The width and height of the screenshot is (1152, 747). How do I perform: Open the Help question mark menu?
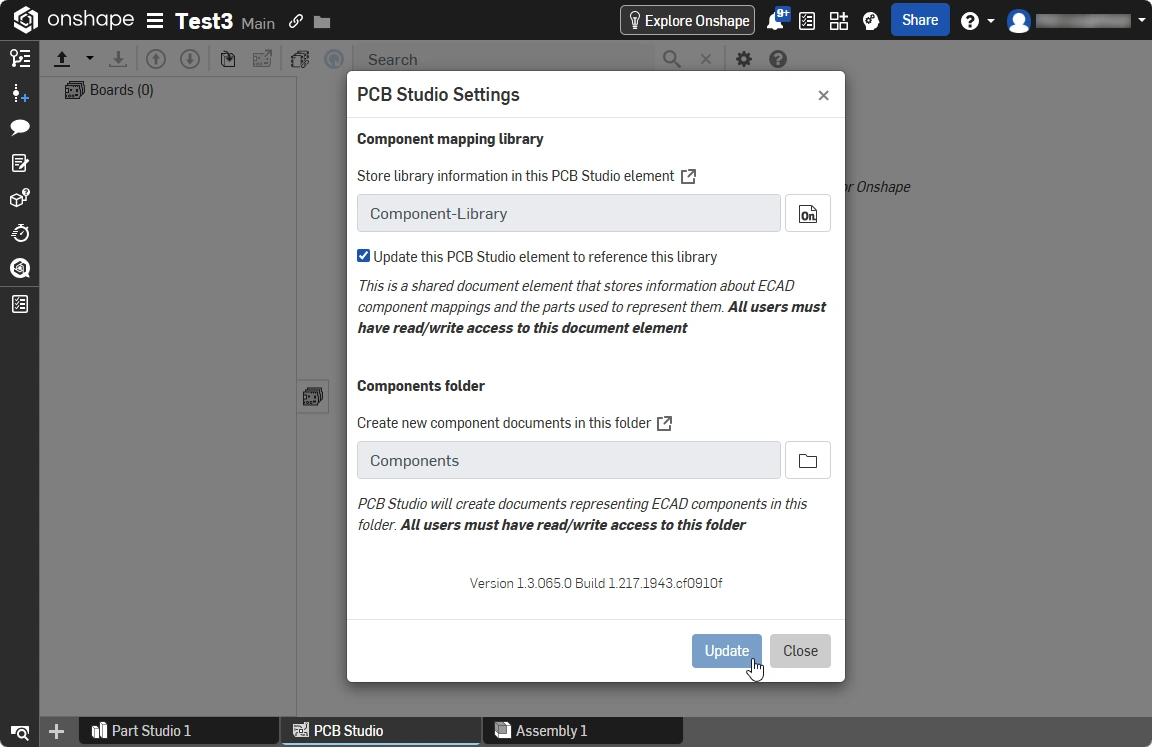point(970,21)
